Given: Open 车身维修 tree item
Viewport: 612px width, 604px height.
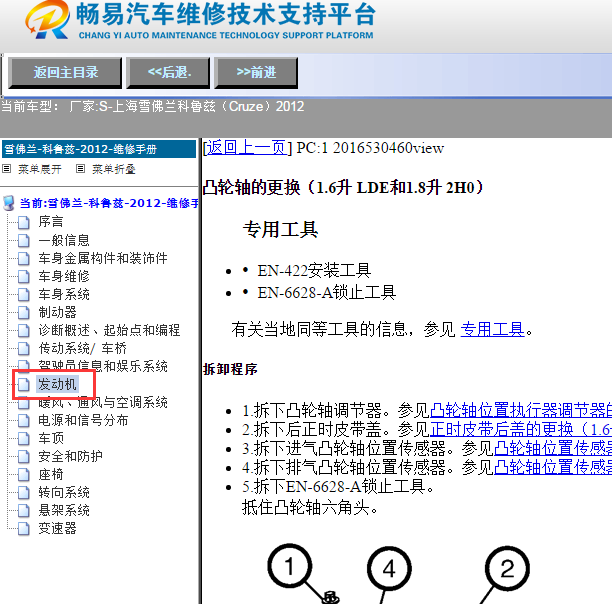Looking at the screenshot, I should point(64,276).
